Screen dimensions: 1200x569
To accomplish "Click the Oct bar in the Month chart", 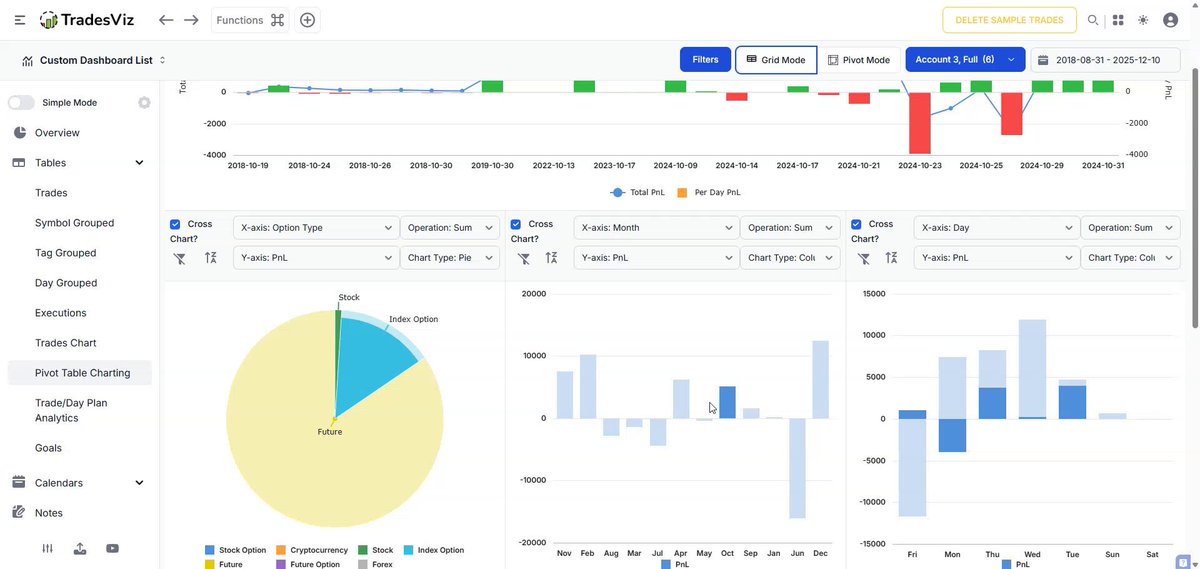I will pos(727,402).
